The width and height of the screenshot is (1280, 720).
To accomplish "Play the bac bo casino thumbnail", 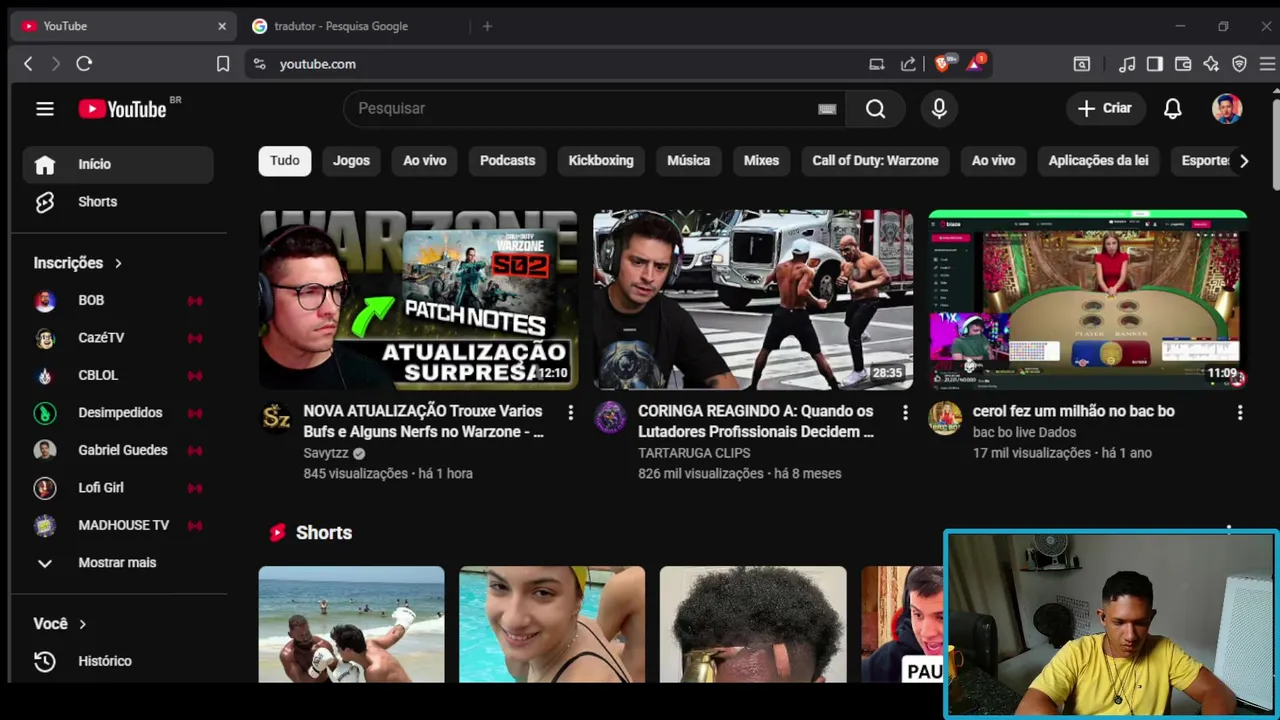I will [x=1088, y=299].
